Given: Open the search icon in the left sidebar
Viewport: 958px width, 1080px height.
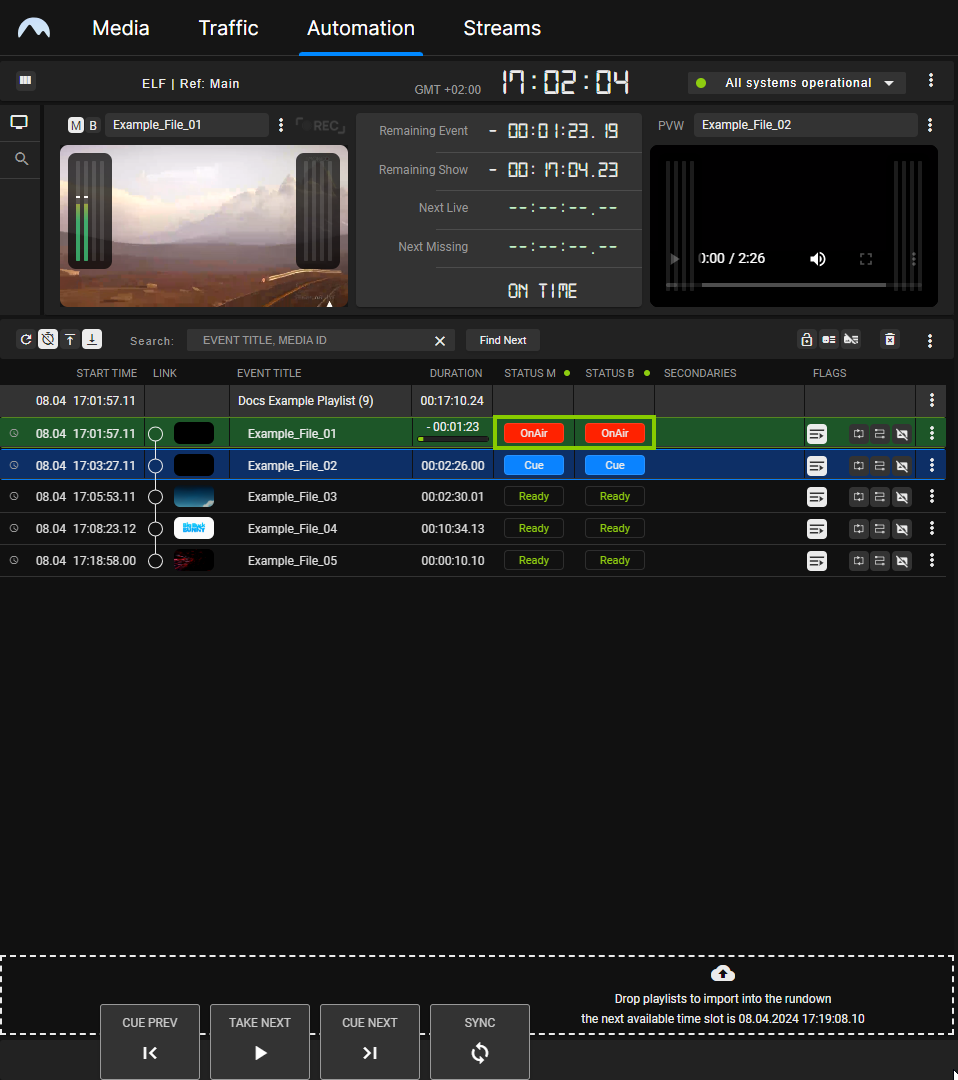Looking at the screenshot, I should point(19,158).
